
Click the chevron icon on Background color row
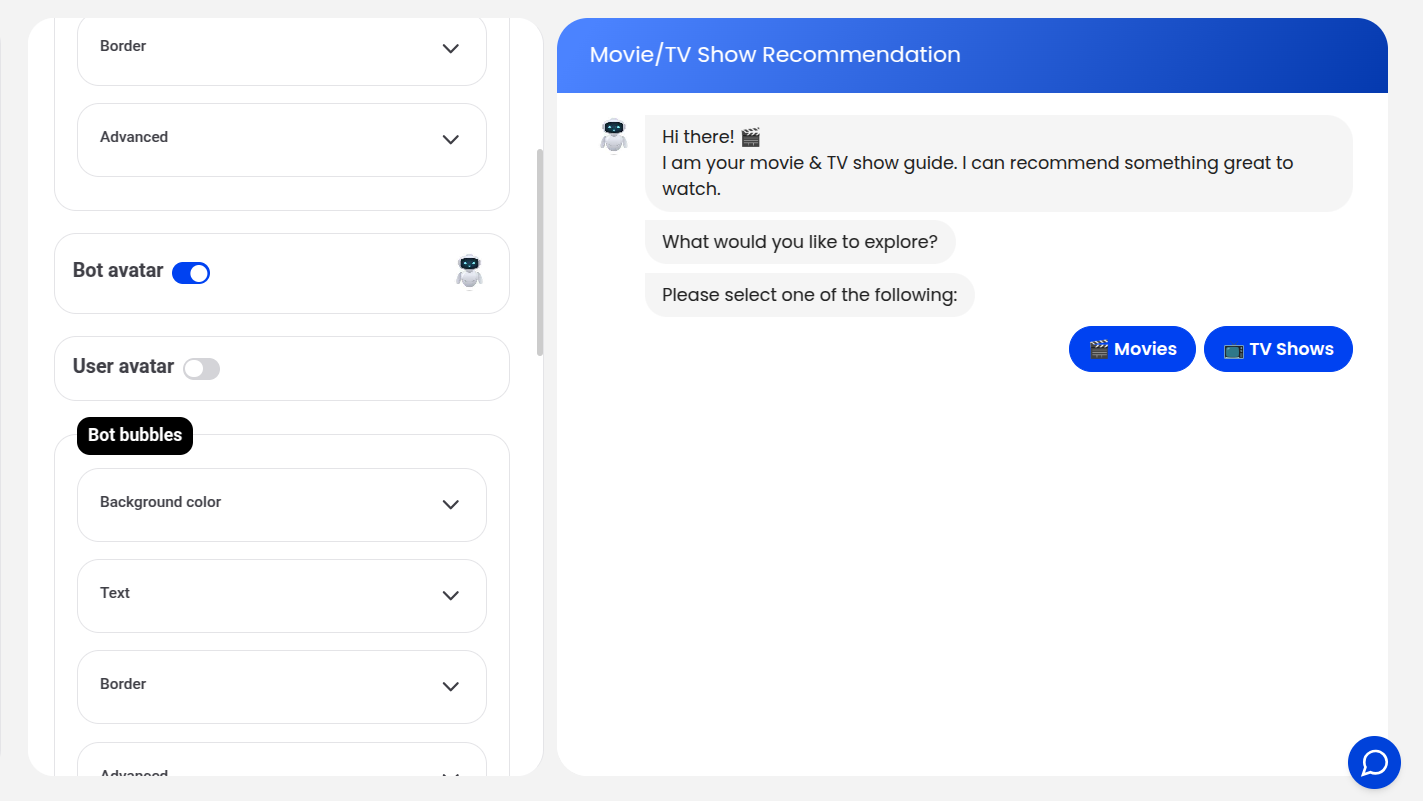(451, 504)
